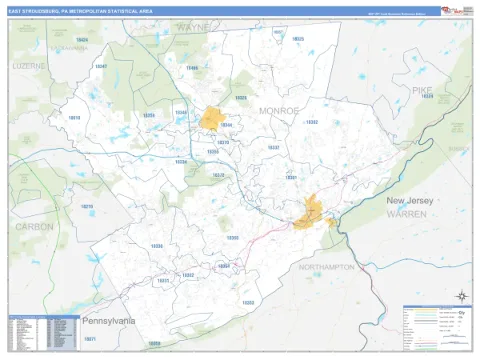Click ZIP code 18354 label
This screenshot has height=360, width=480.
coord(224,266)
